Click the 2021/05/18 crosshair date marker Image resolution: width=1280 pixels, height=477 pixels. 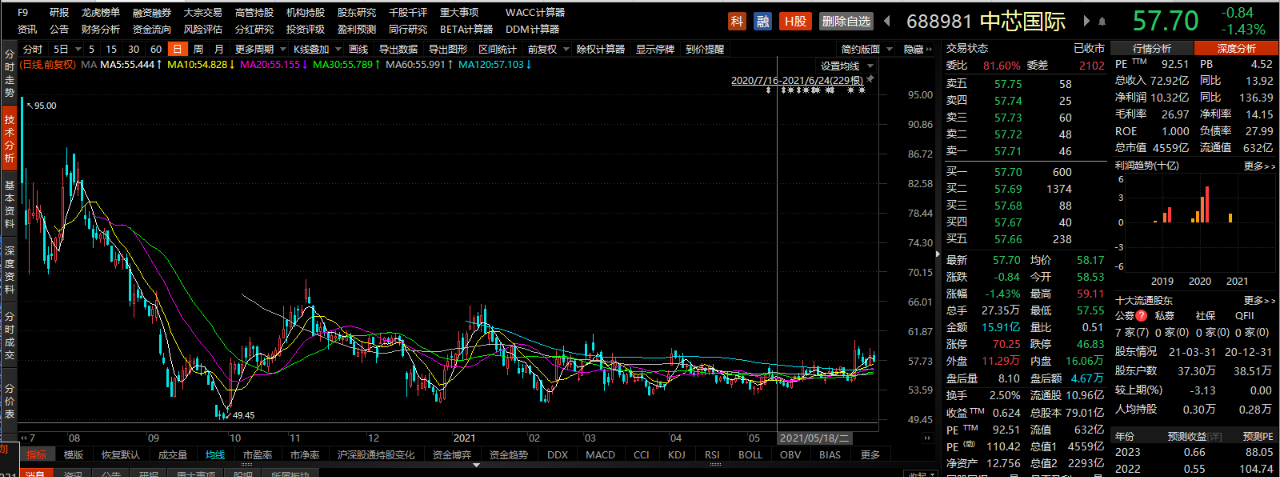pos(815,437)
